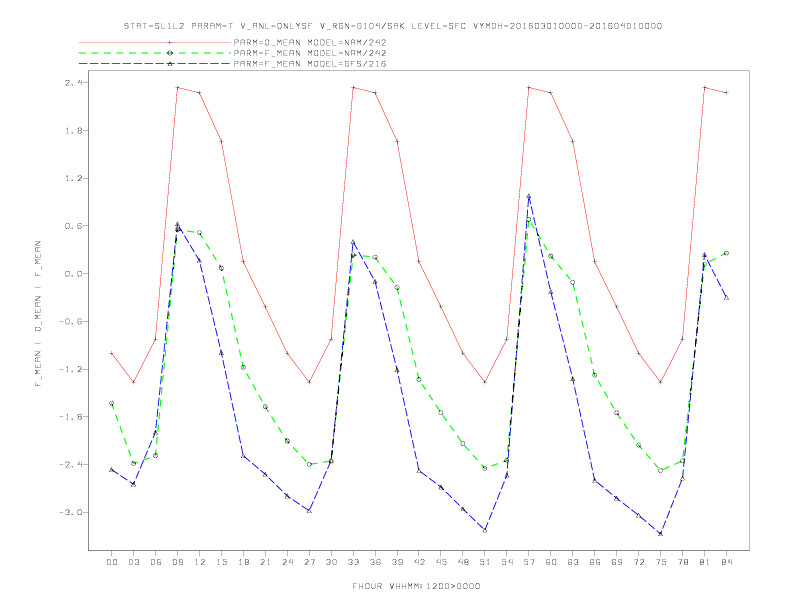Click the x-axis tick label 60

point(551,562)
